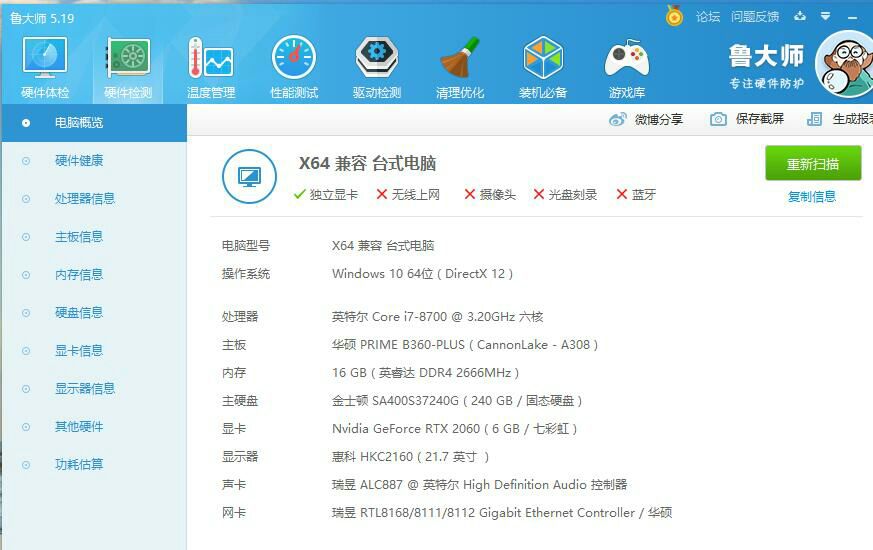Click the ALC887 sound card value
This screenshot has width=873, height=550.
pos(479,484)
